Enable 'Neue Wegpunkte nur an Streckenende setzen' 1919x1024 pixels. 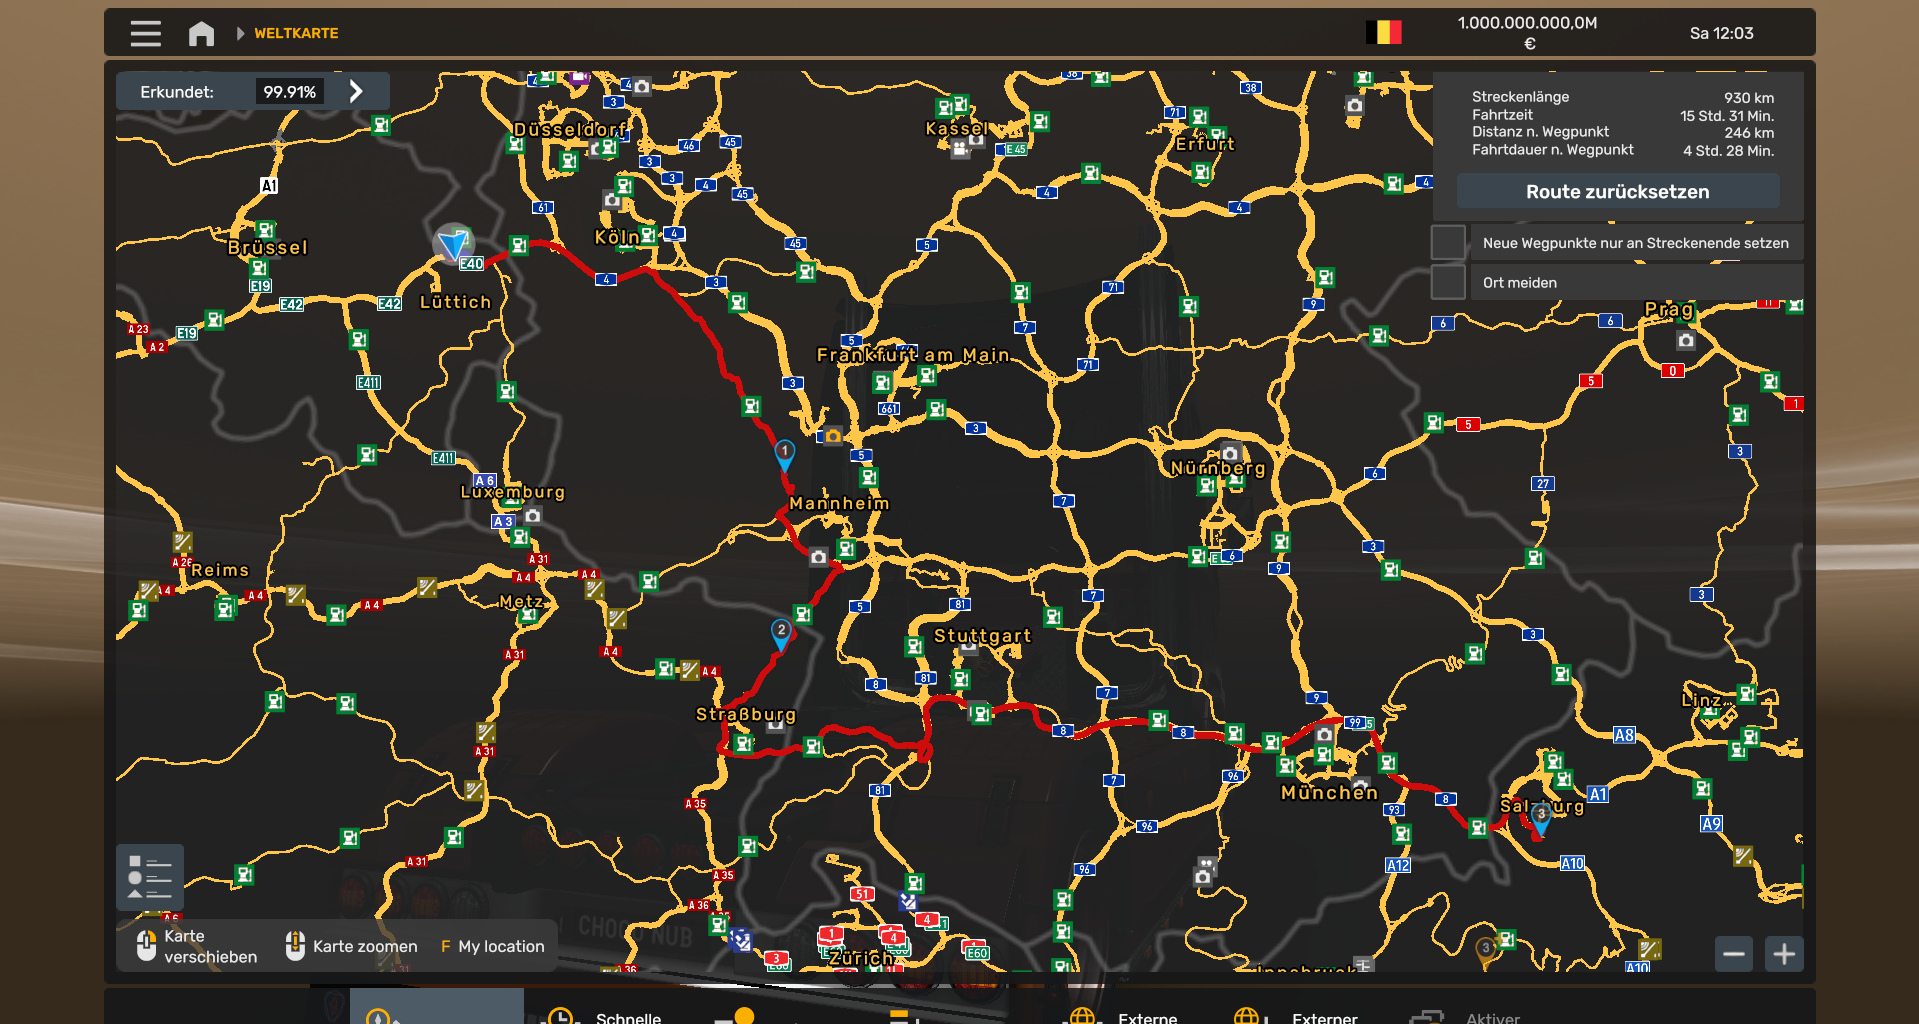1448,243
